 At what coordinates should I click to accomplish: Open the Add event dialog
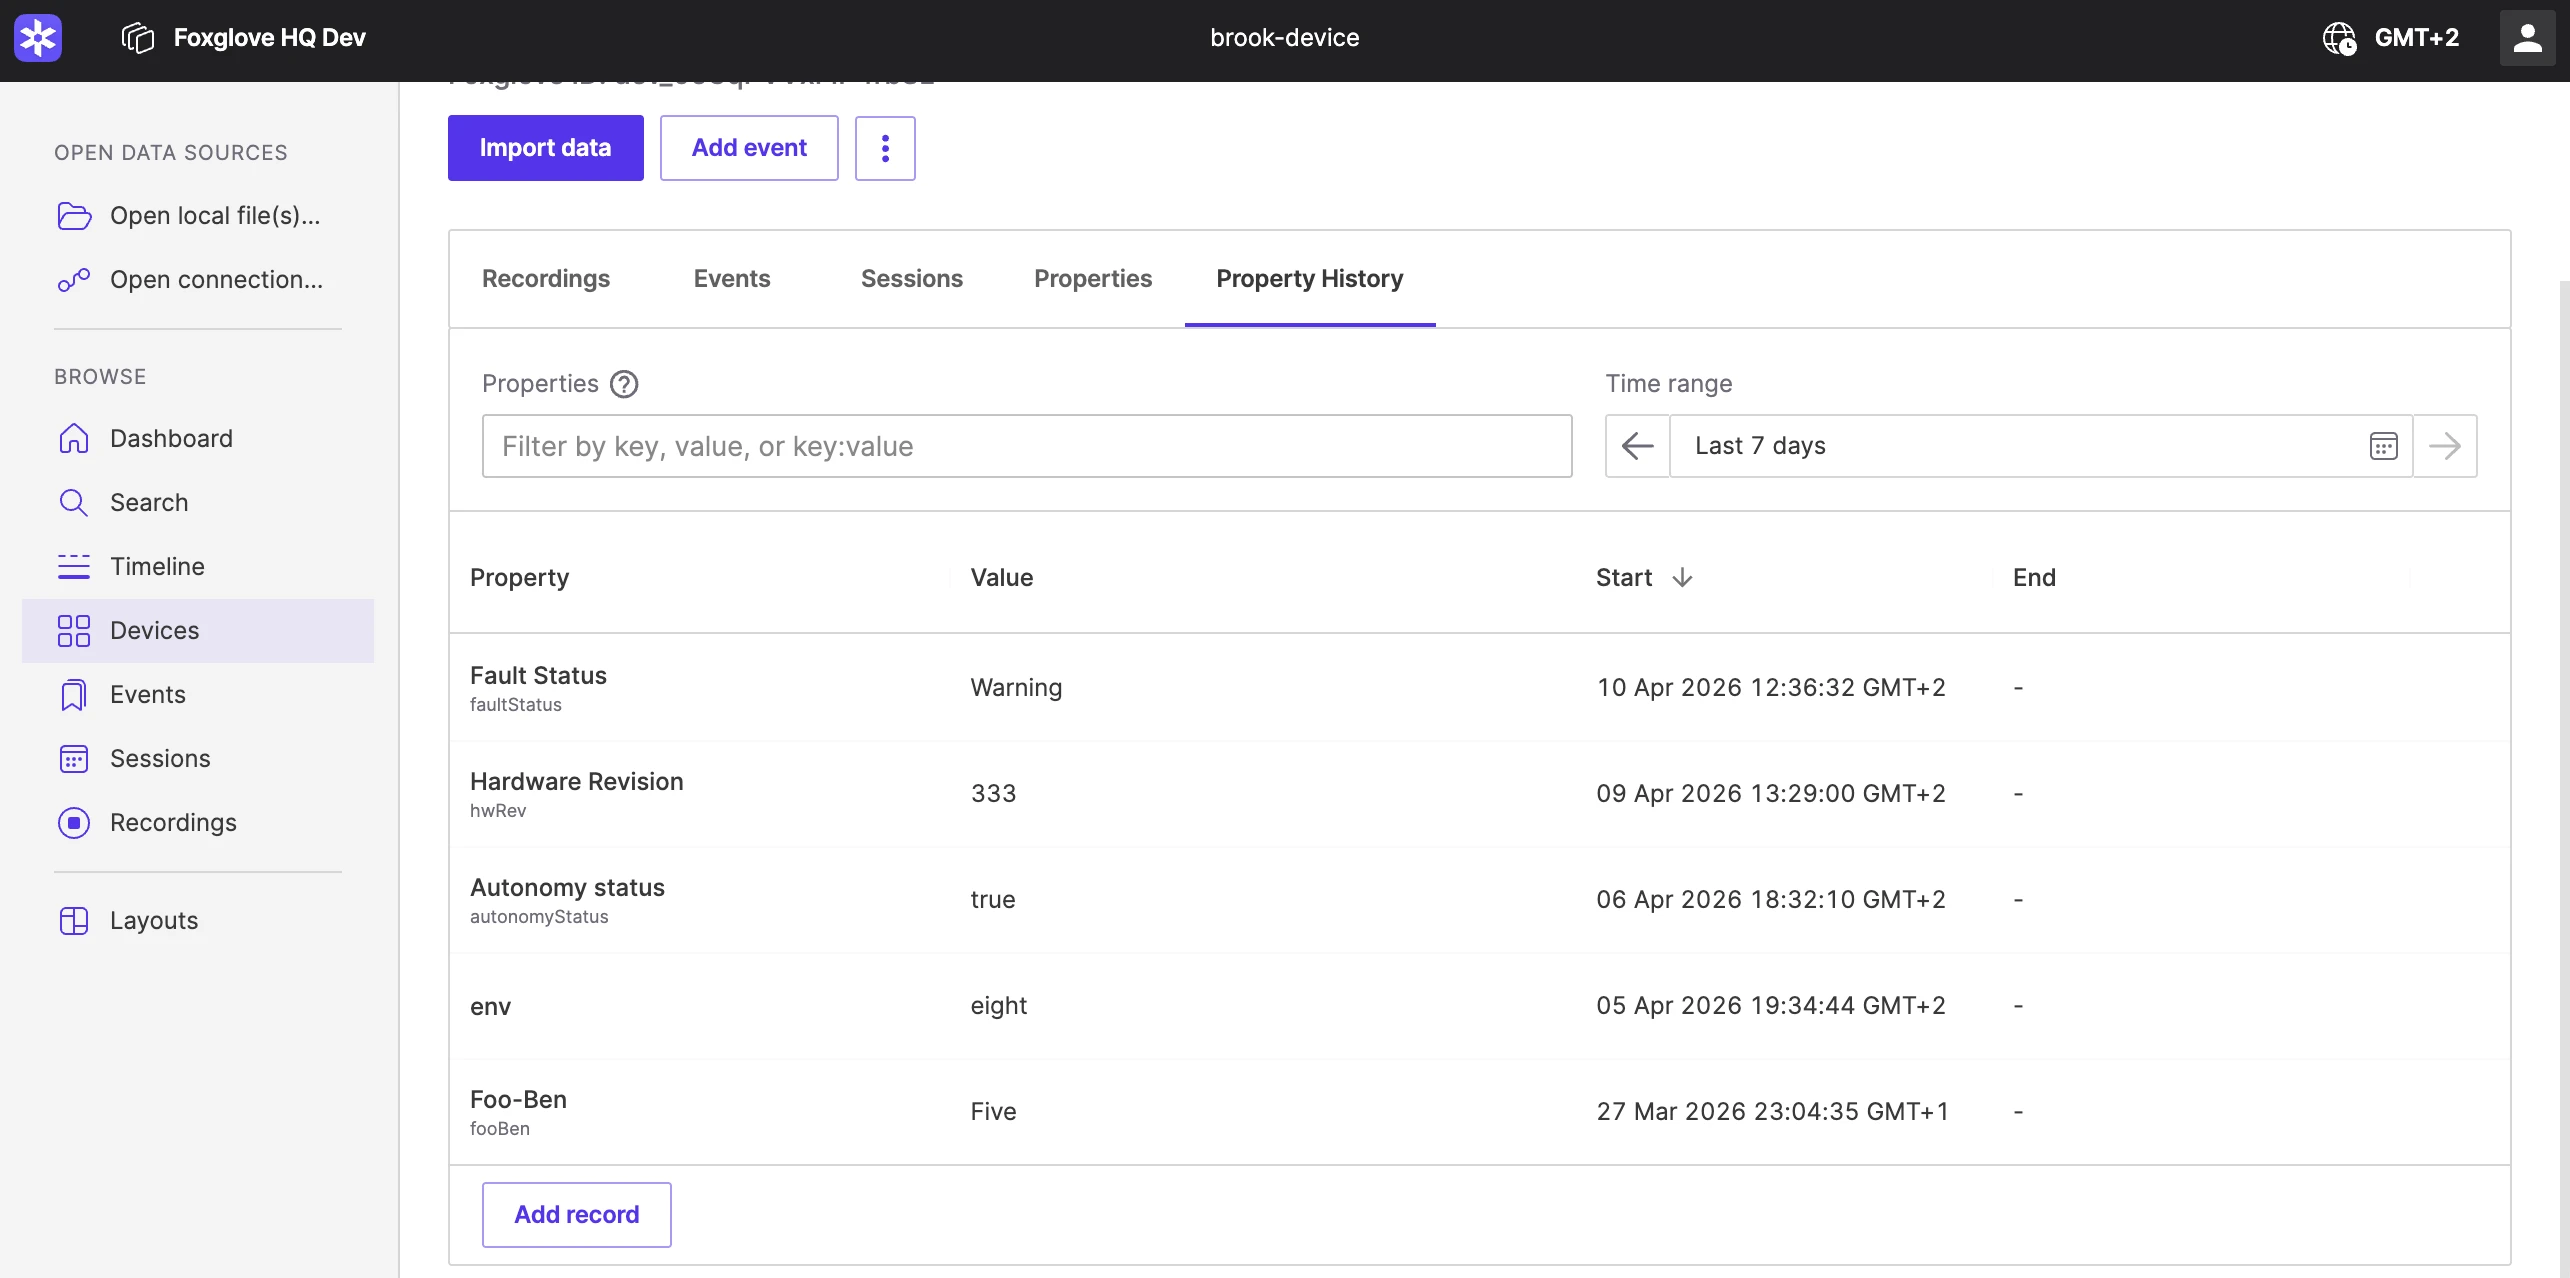click(x=749, y=148)
